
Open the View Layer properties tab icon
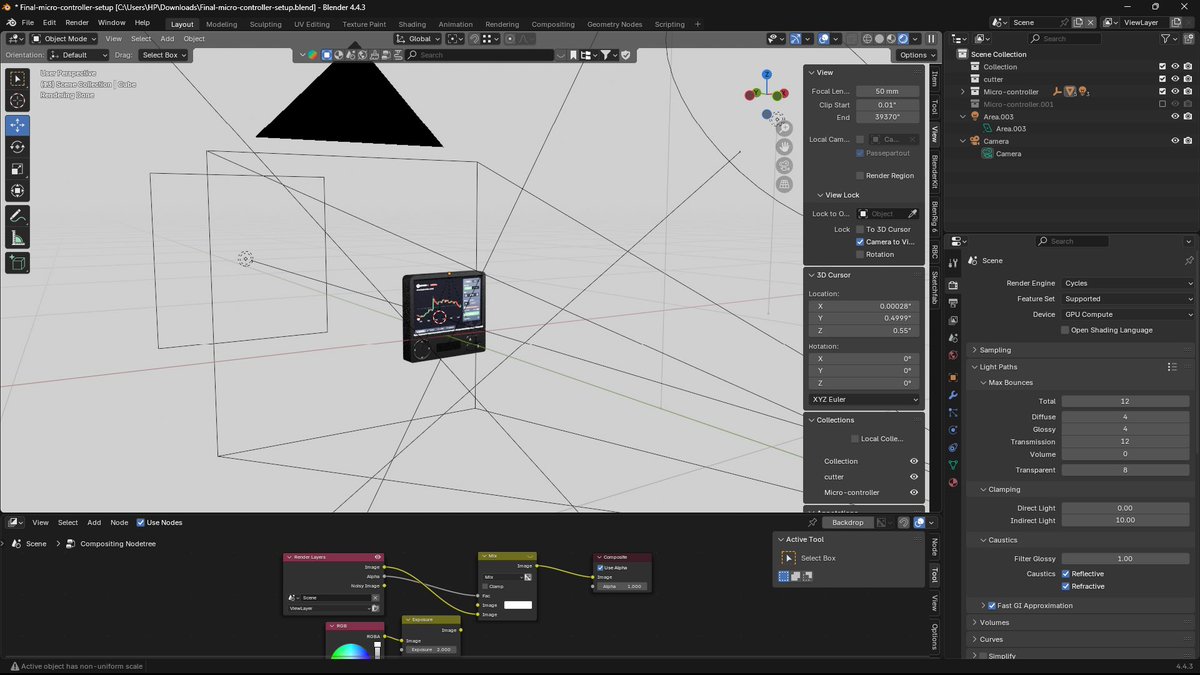point(953,321)
